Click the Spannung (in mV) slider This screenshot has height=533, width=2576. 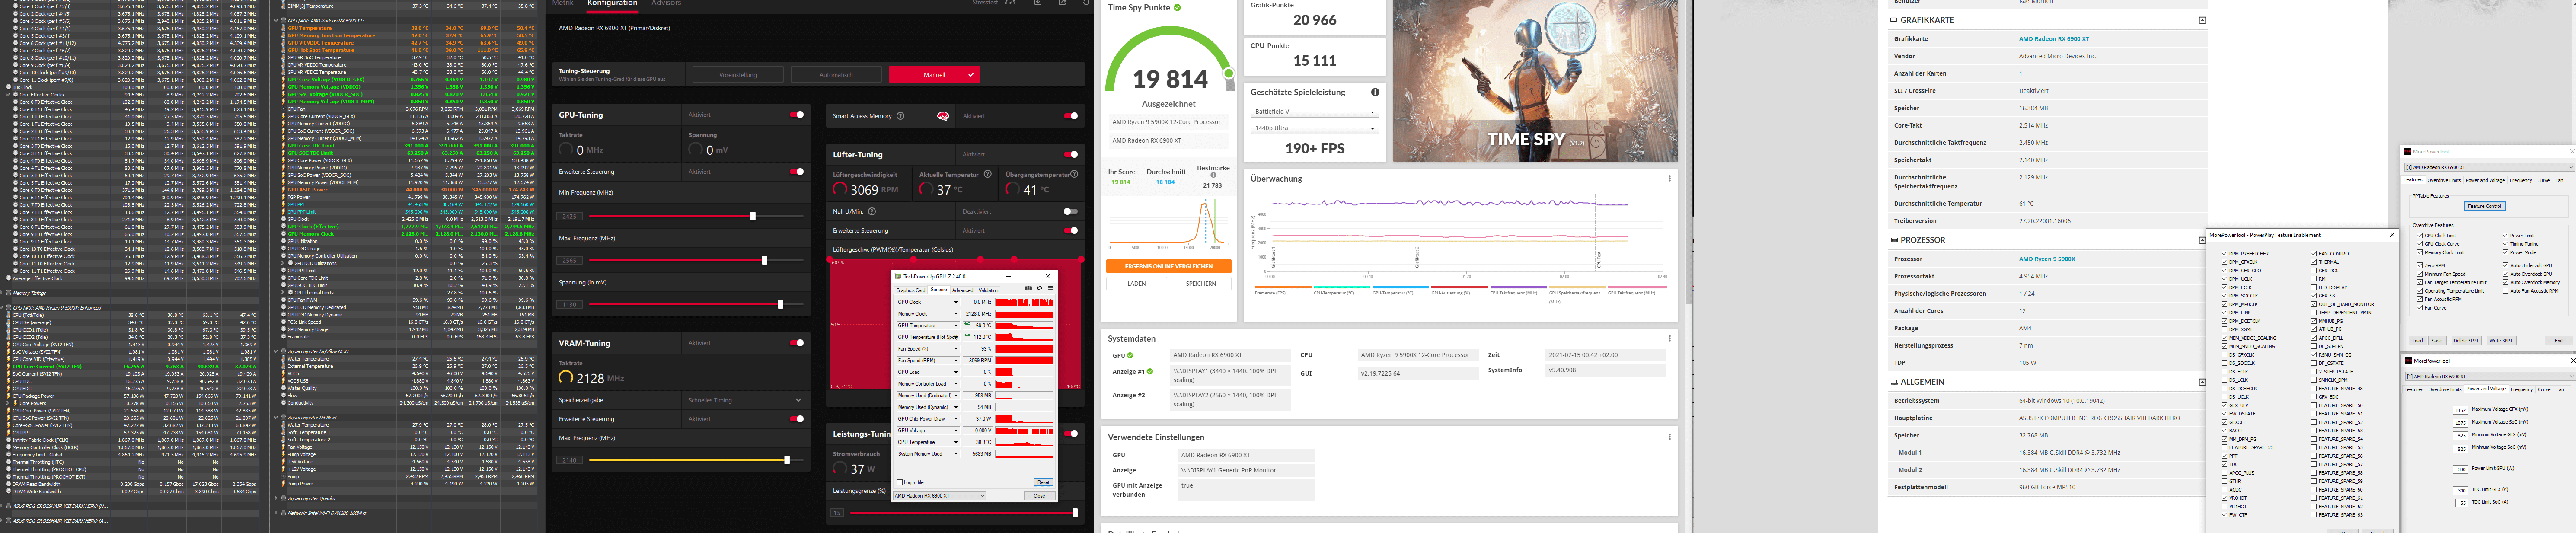pos(696,304)
